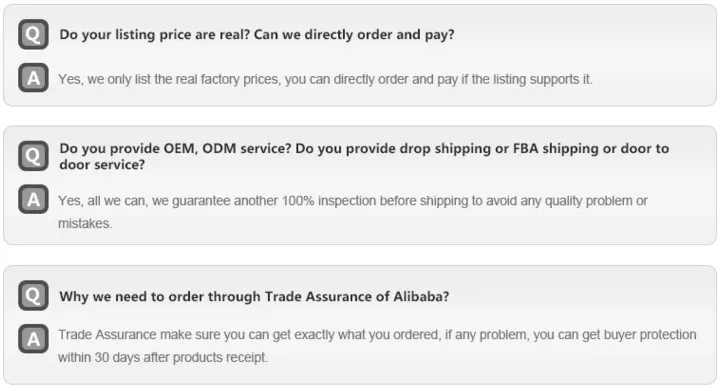Click the phrase 'Can we directly order and pay?'
721x387 pixels.
point(354,34)
